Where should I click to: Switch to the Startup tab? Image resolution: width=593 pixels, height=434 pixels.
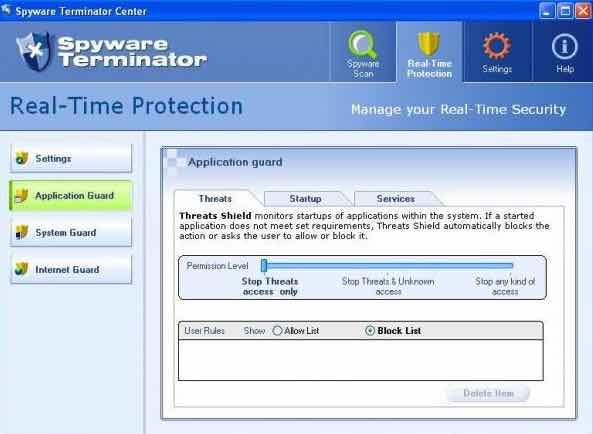pos(305,198)
